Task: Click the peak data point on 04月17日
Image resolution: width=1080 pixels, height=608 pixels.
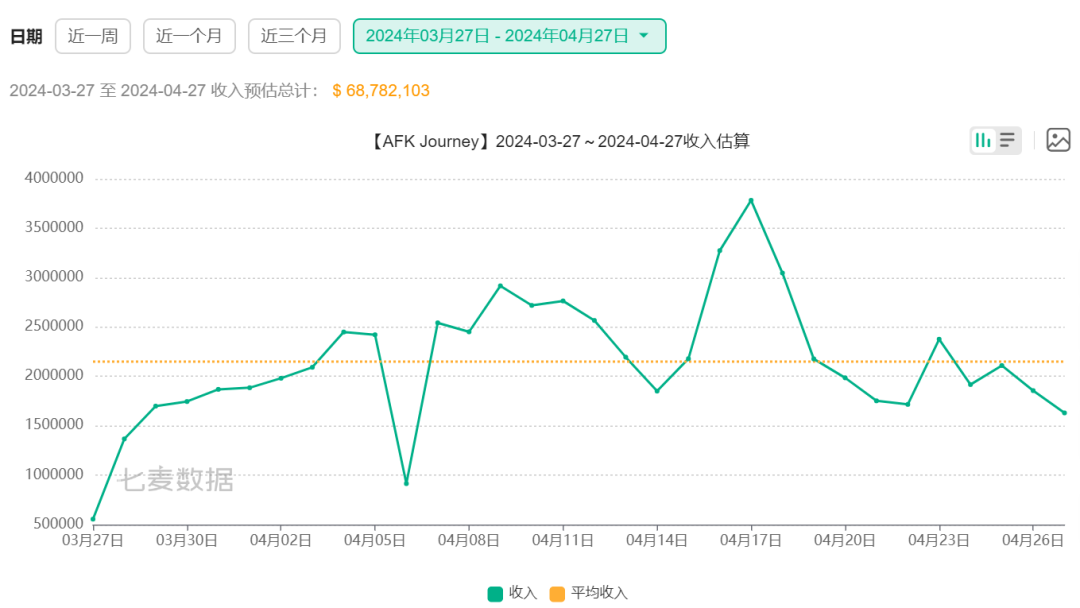Action: (x=751, y=200)
